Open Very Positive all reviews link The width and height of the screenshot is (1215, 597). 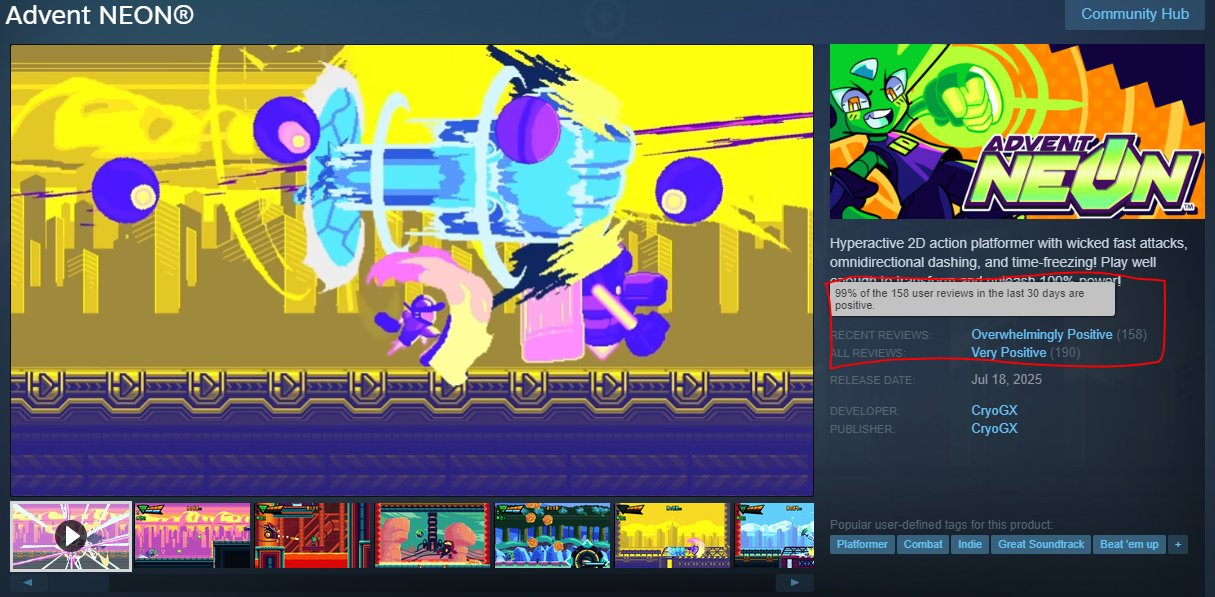tap(1008, 353)
